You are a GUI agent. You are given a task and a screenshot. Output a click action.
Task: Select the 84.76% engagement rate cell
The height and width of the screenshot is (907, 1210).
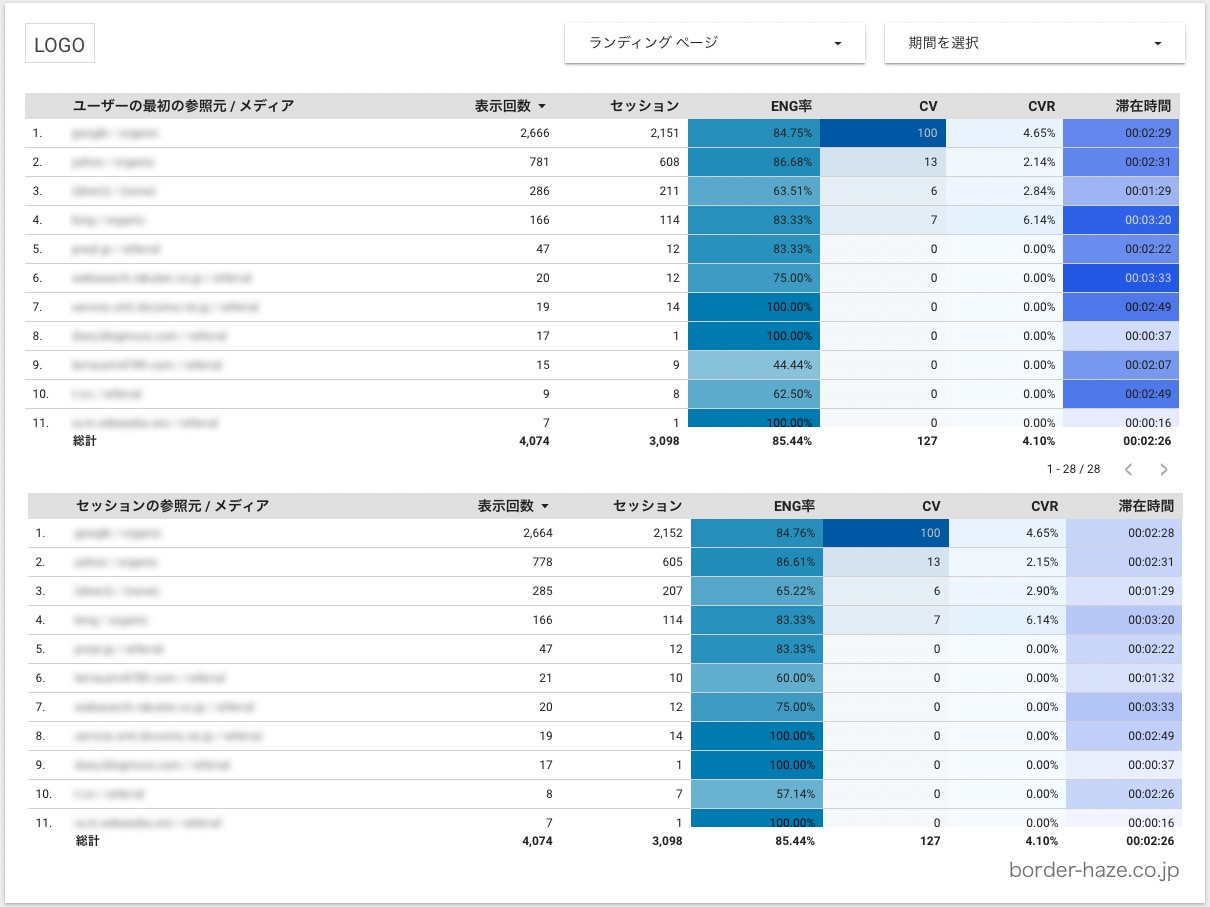coord(757,533)
